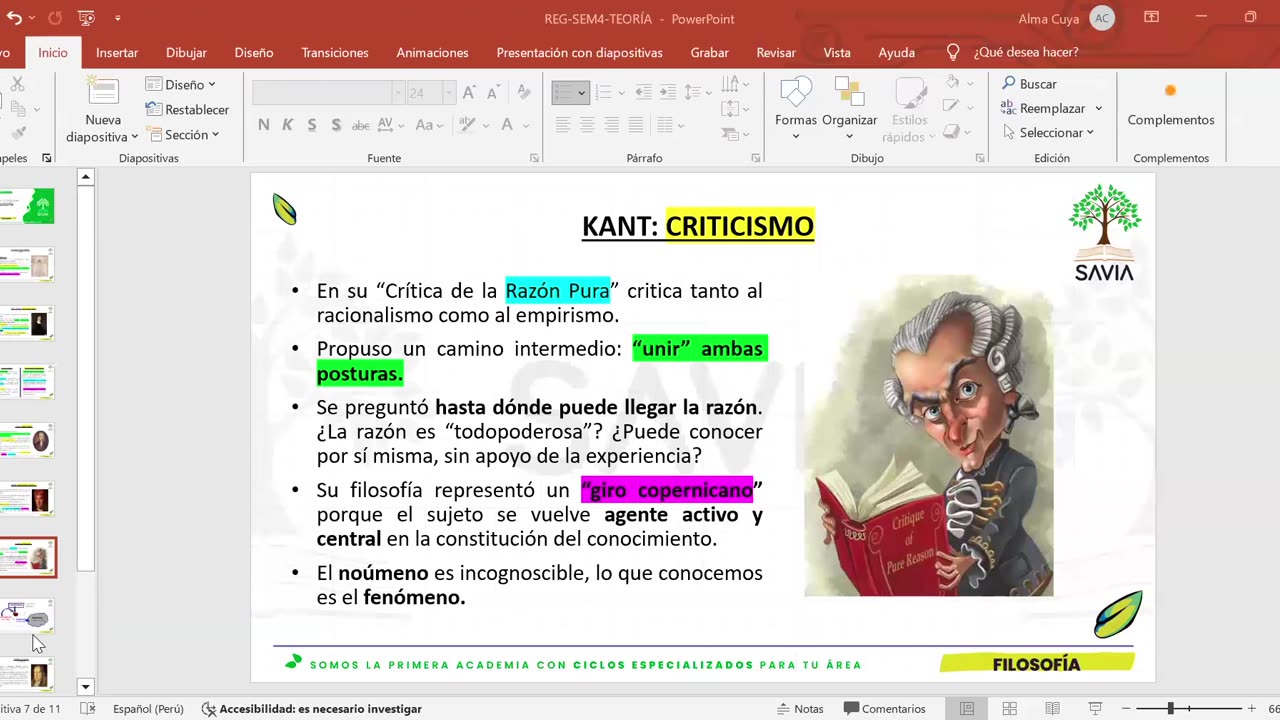Viewport: 1280px width, 720px height.
Task: Select the currently highlighted Kant slide thumbnail
Action: 28,557
